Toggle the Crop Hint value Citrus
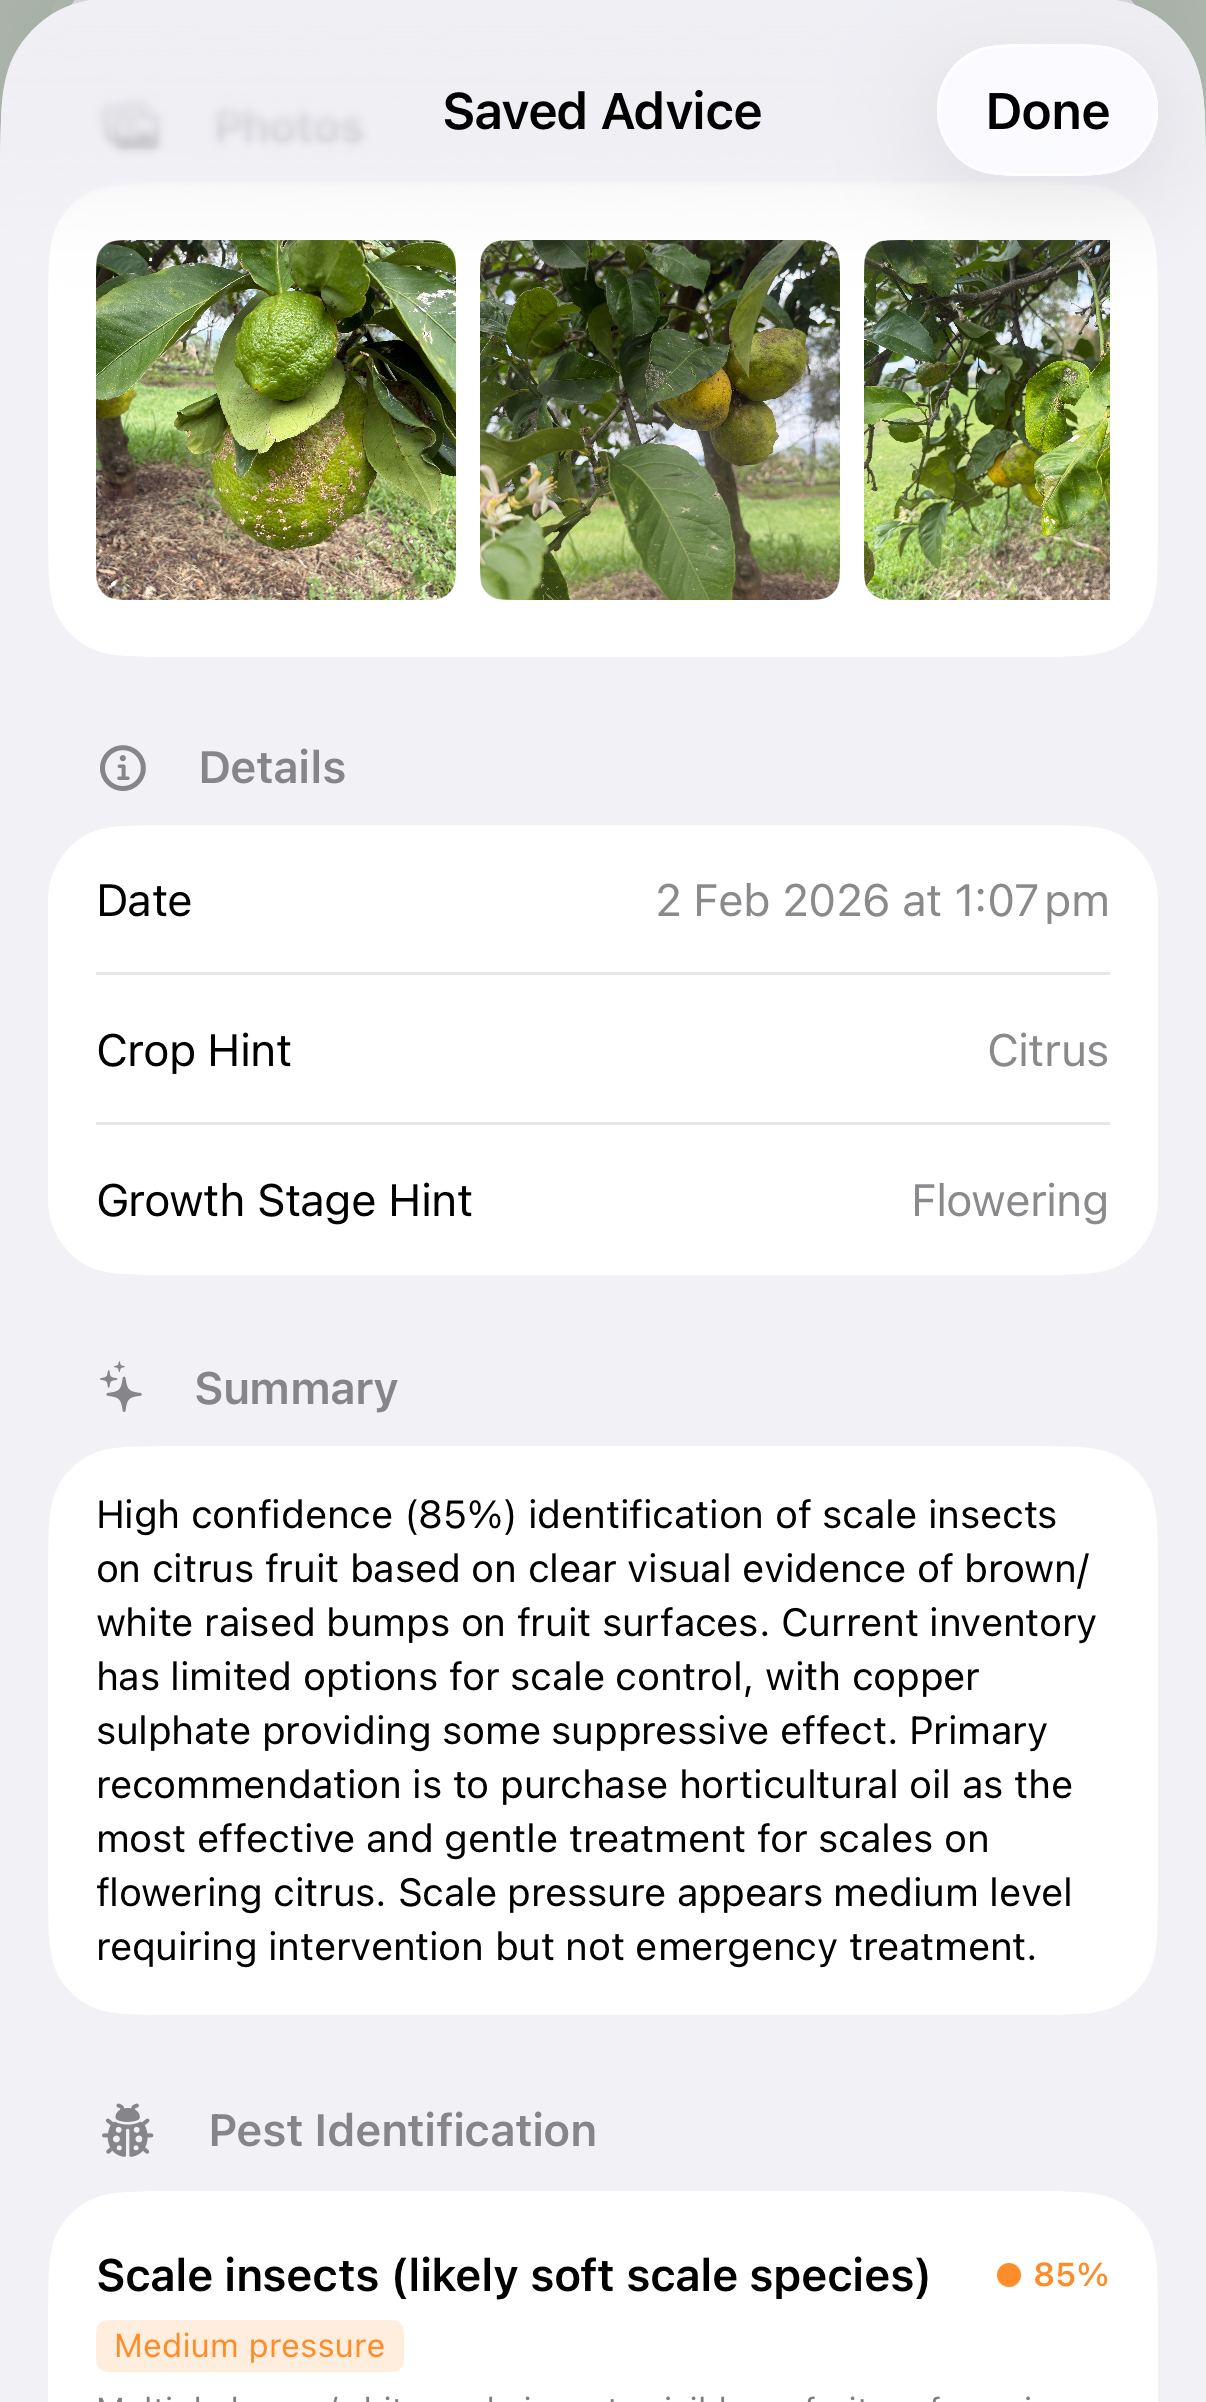 [x=1047, y=1050]
